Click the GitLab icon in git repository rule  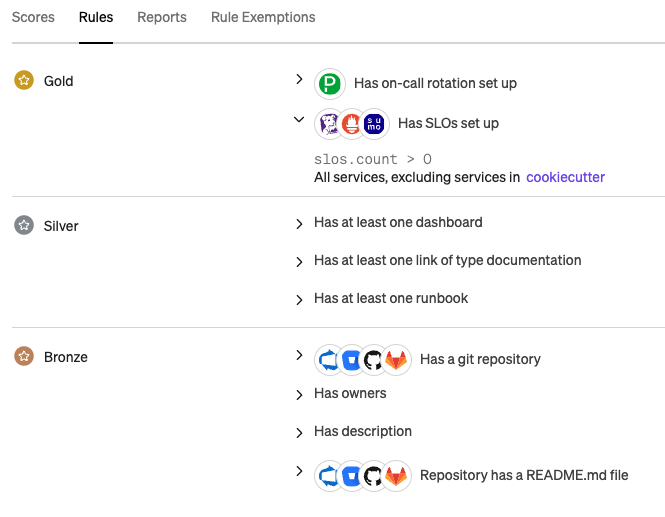397,360
